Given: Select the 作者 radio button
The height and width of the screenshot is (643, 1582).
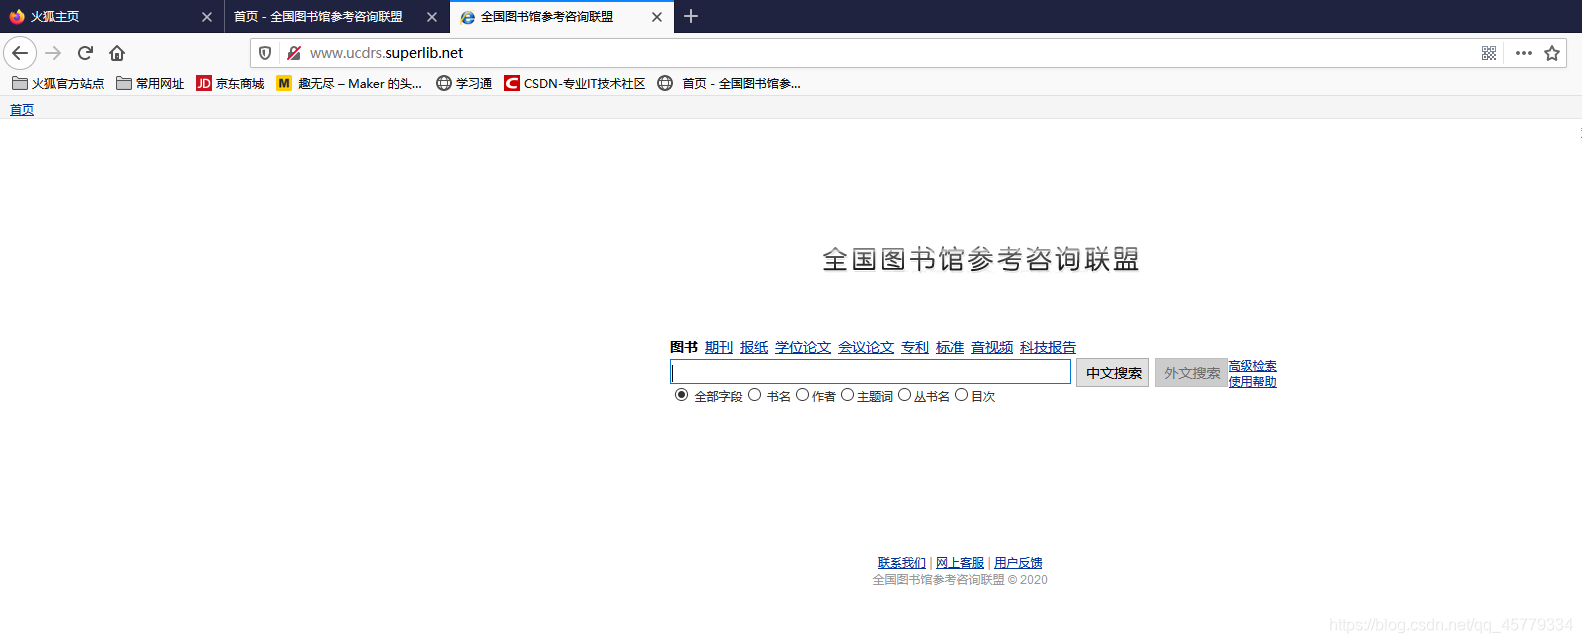Looking at the screenshot, I should (802, 395).
